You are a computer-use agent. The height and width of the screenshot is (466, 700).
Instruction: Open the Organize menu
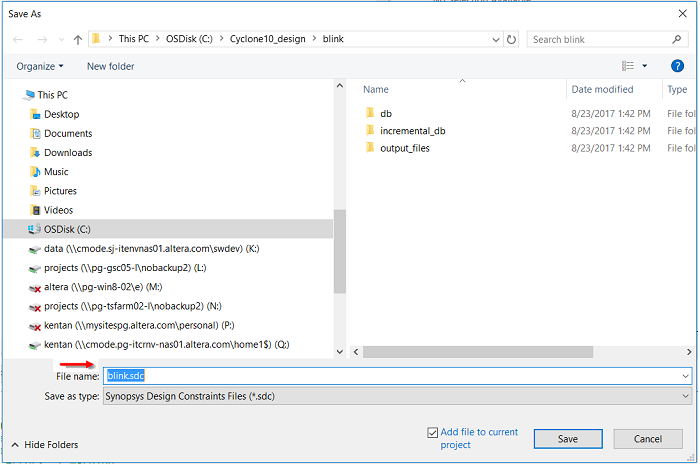pos(40,66)
